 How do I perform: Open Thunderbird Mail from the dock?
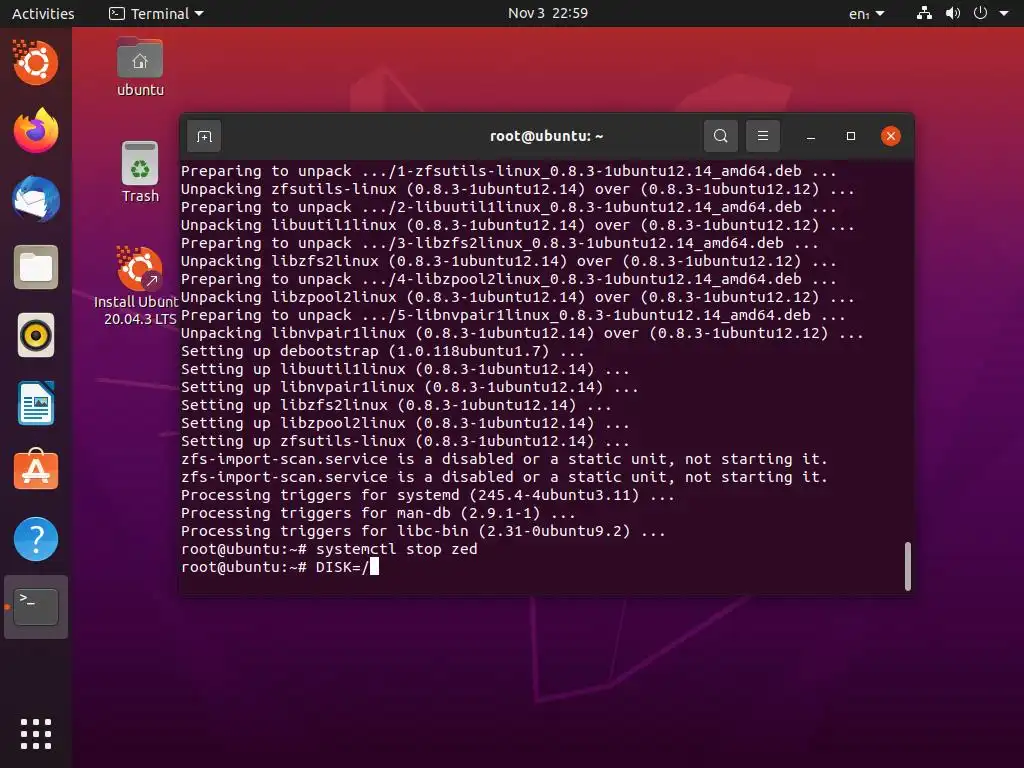pyautogui.click(x=36, y=199)
